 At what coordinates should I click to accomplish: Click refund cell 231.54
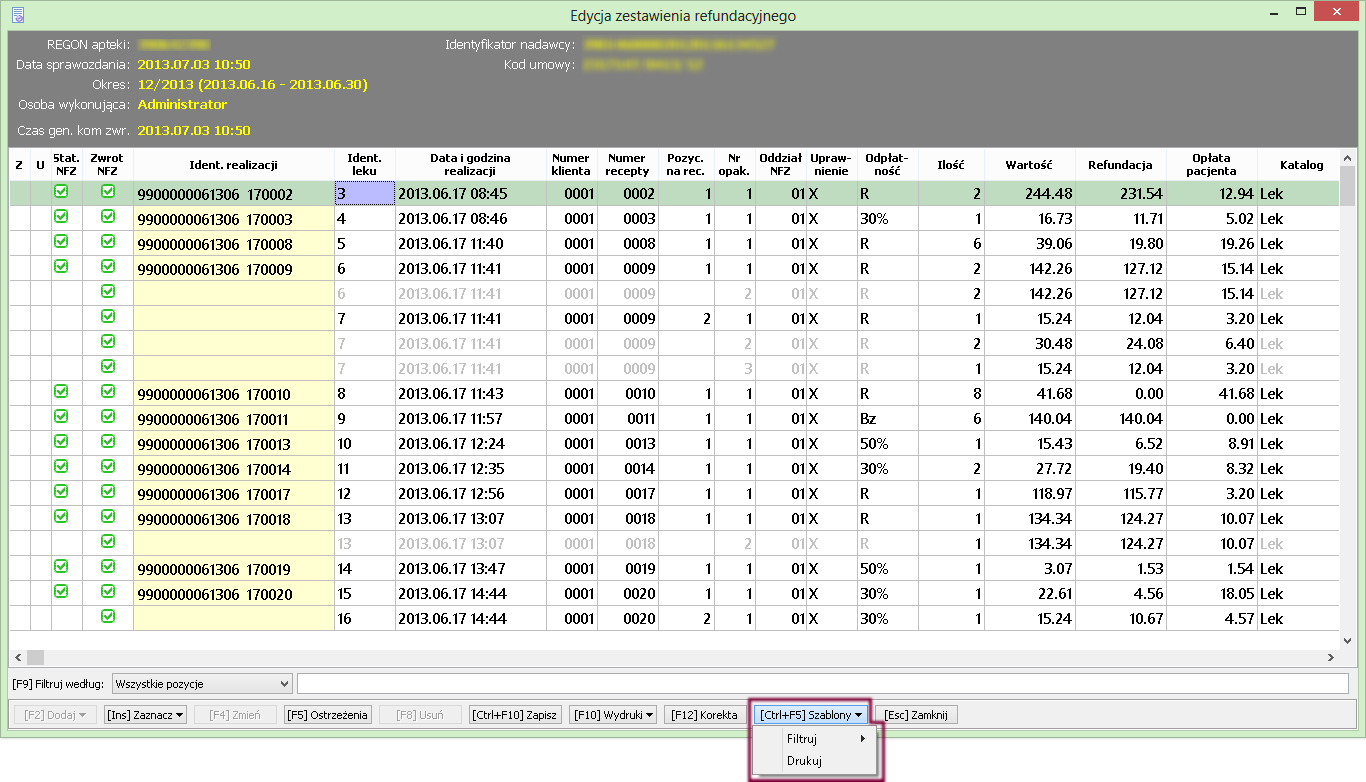point(1121,194)
